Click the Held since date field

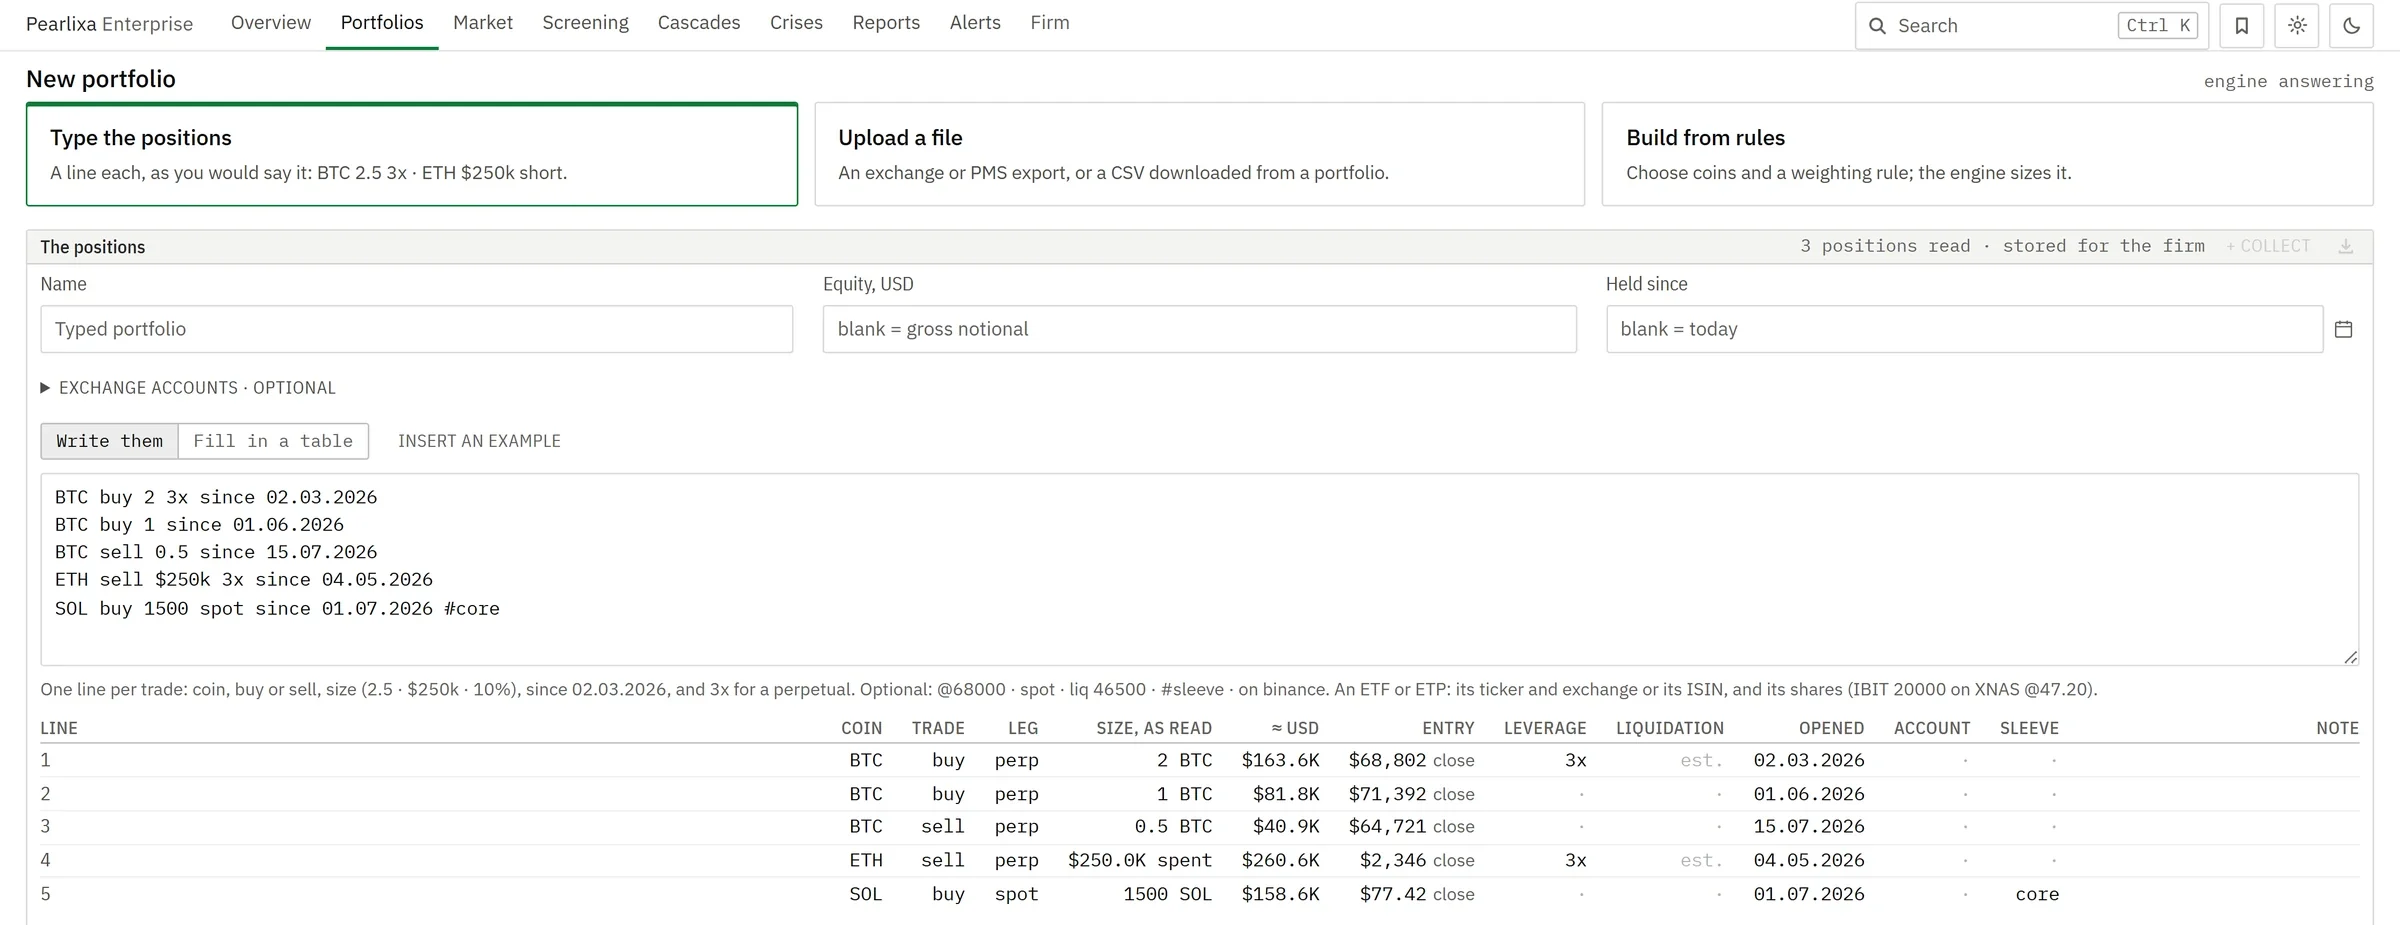(x=1964, y=329)
